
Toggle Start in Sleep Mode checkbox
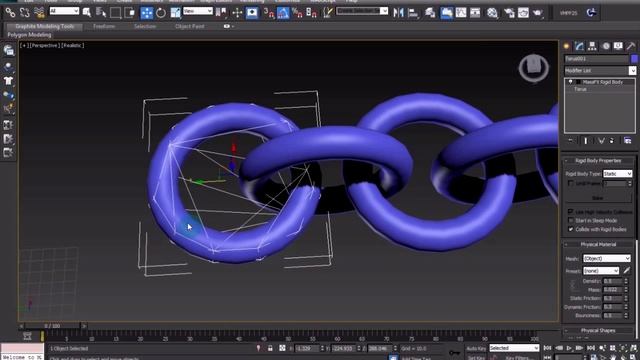coord(571,220)
